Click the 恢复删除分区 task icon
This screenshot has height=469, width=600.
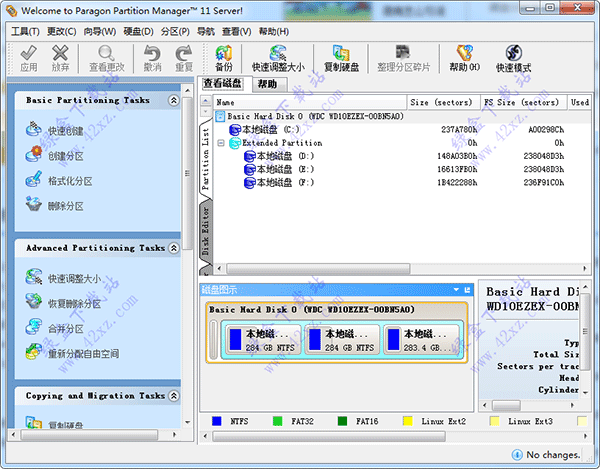click(x=34, y=301)
